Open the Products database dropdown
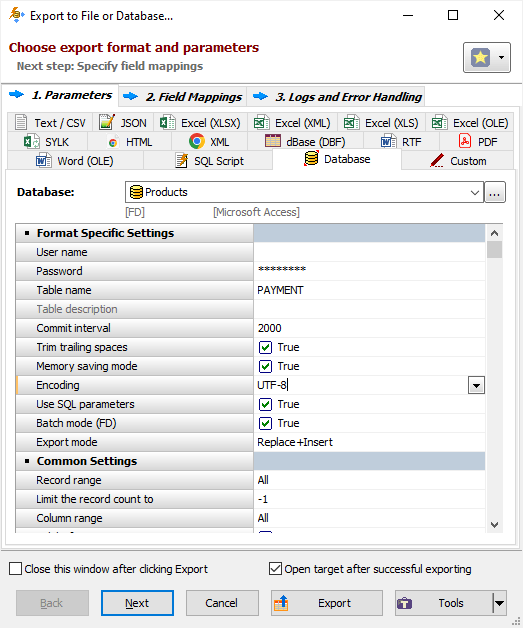Image resolution: width=523 pixels, height=628 pixels. [x=475, y=192]
